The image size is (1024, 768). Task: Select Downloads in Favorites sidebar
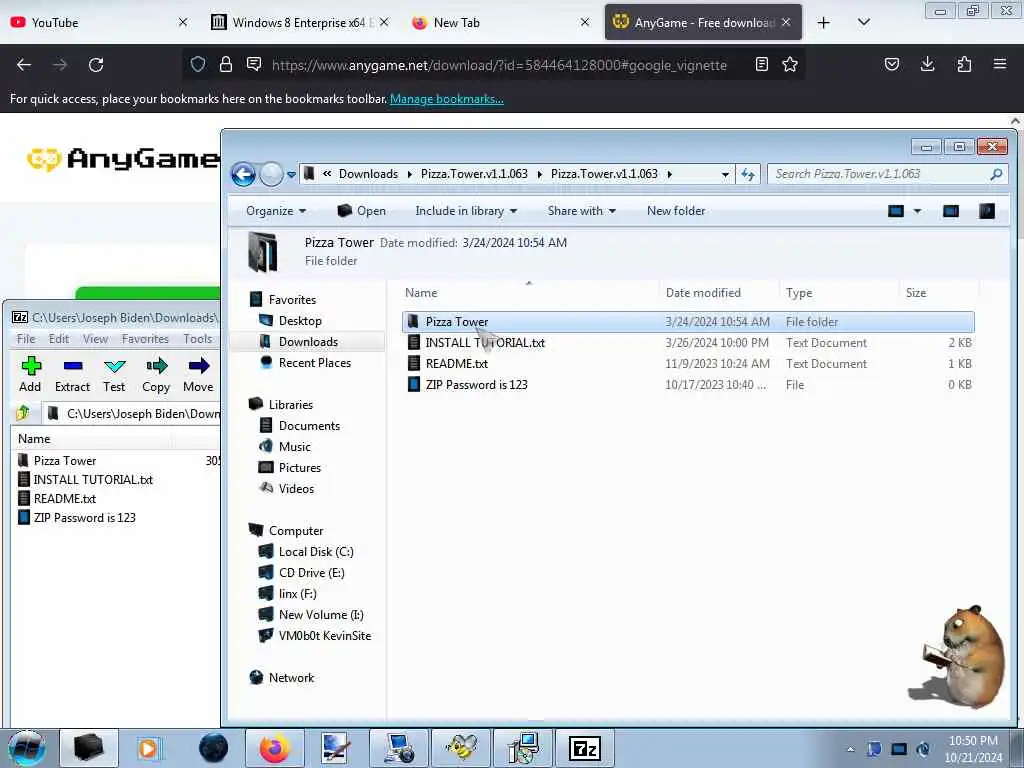pyautogui.click(x=308, y=342)
